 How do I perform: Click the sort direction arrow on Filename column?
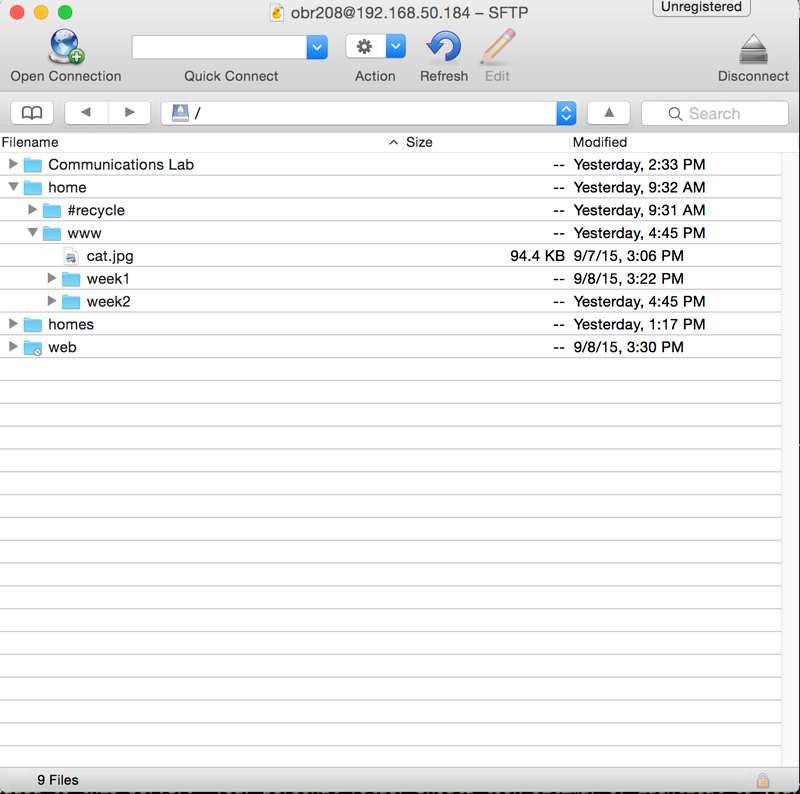(x=393, y=142)
